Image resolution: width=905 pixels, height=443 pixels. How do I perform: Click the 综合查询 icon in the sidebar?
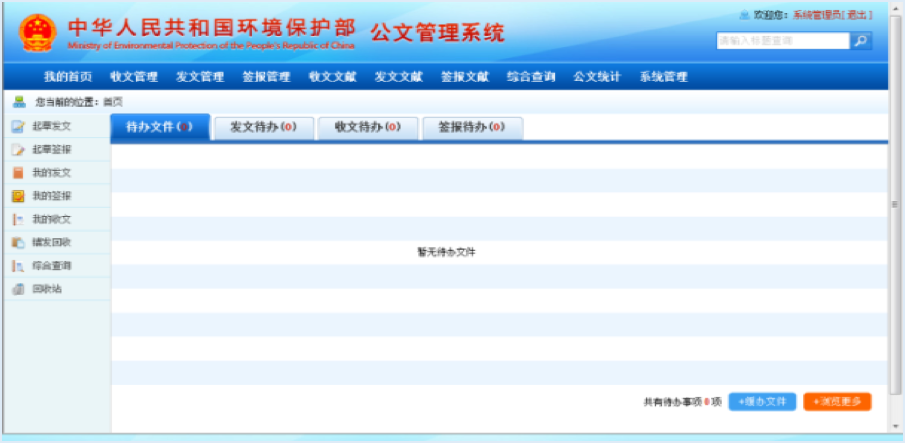click(x=18, y=266)
